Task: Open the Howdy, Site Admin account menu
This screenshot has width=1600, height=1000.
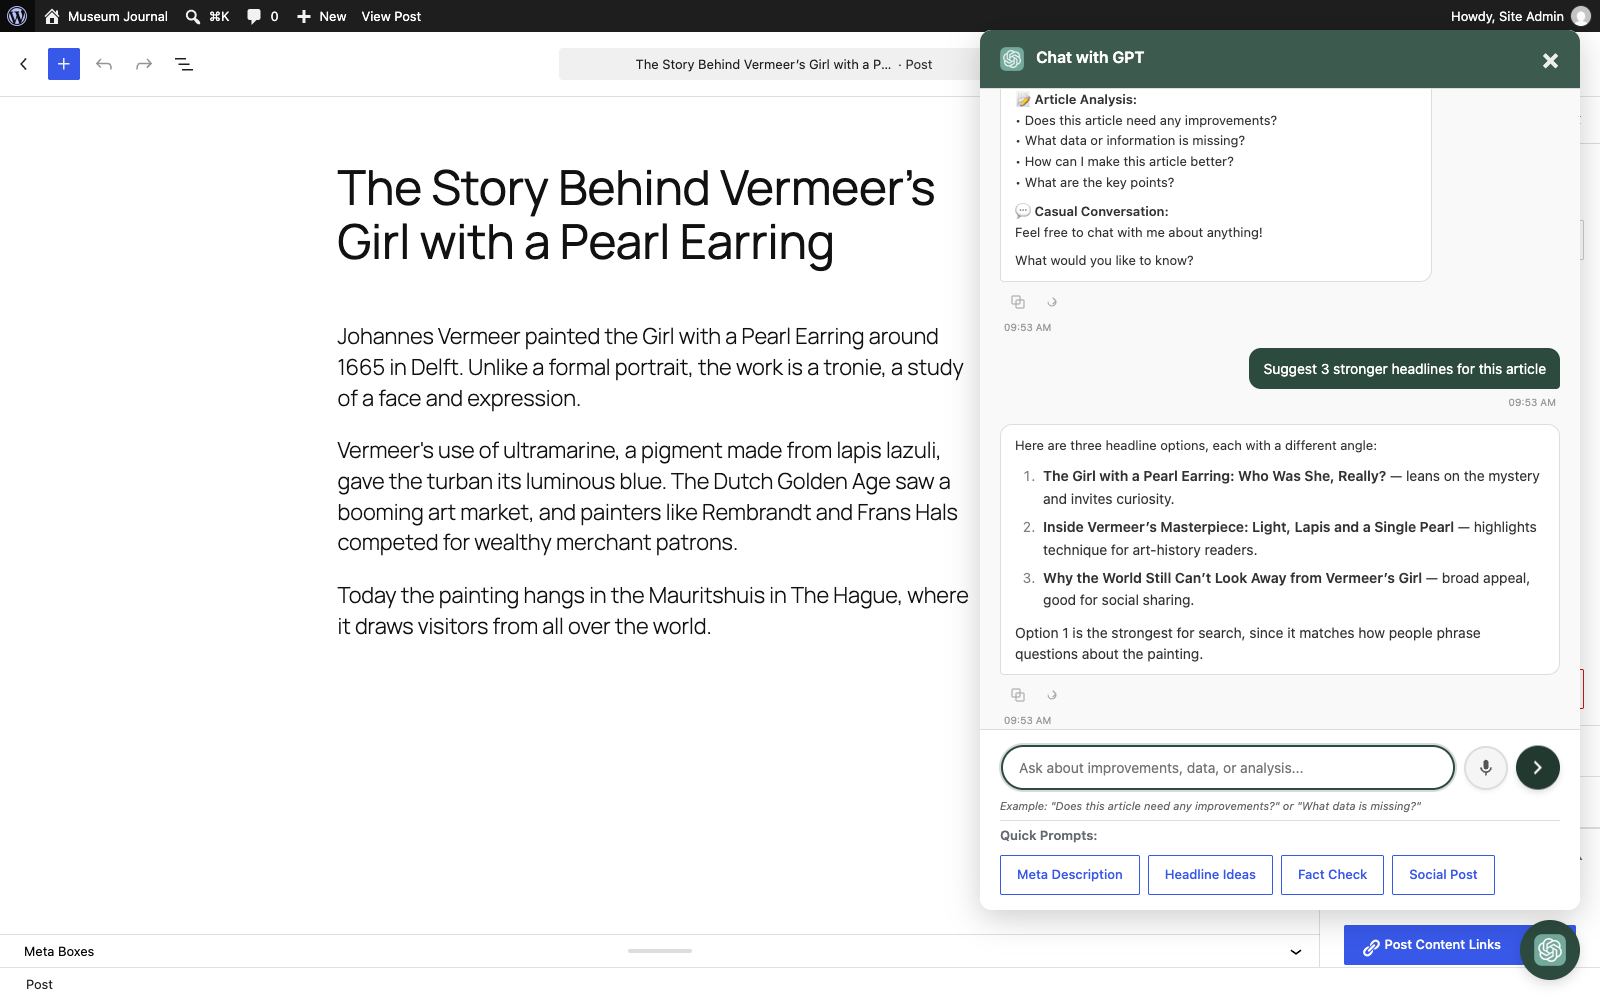Action: [1520, 16]
